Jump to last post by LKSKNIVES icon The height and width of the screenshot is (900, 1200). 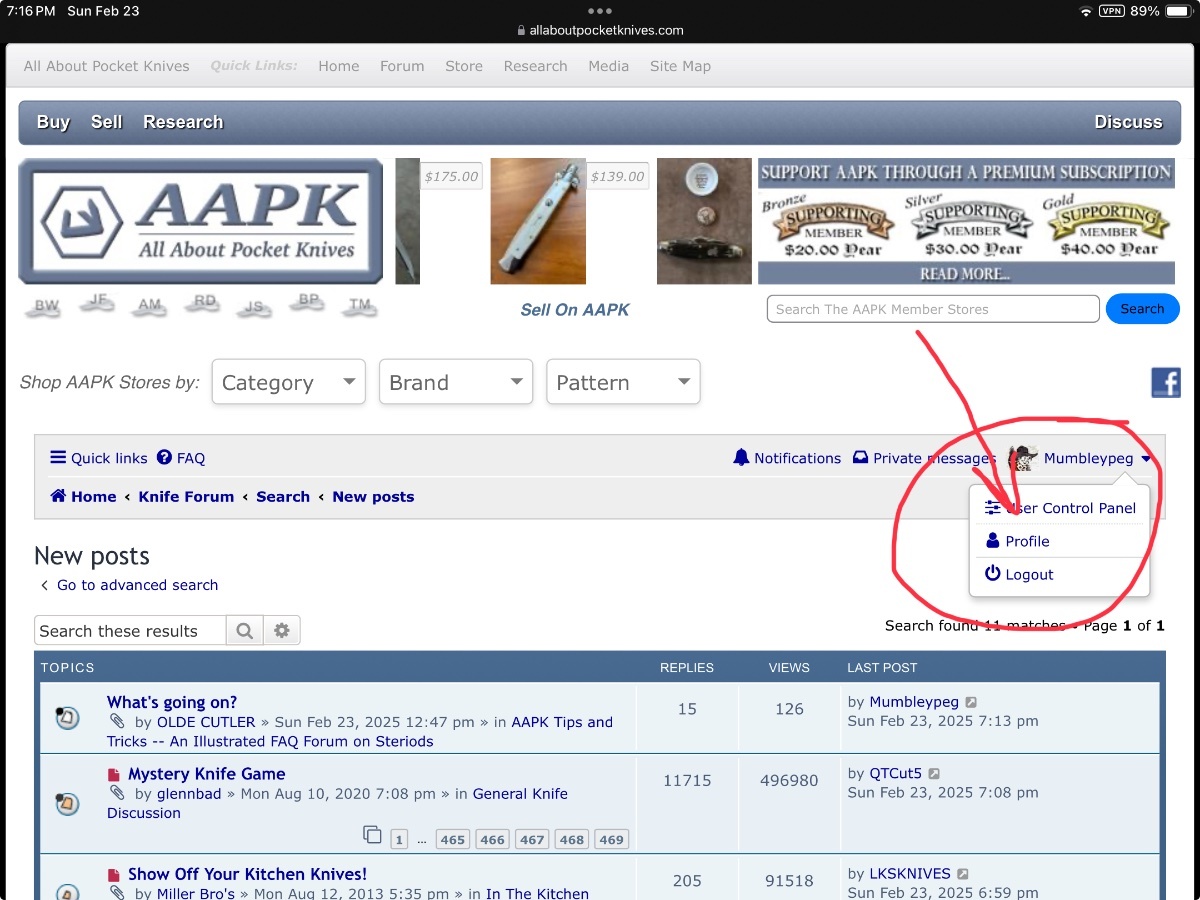click(962, 874)
